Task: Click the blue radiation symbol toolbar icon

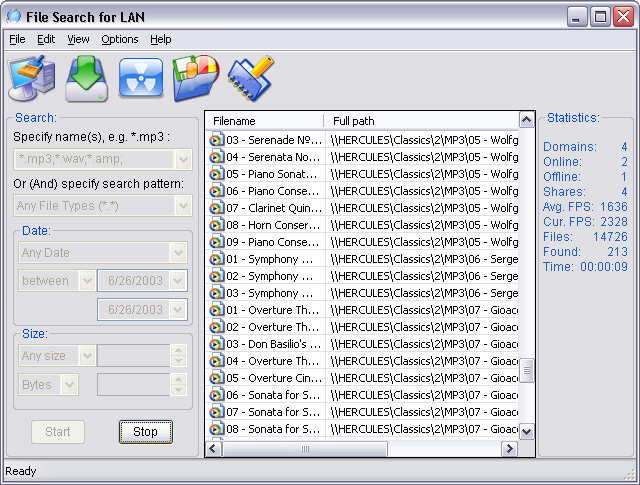Action: click(141, 78)
